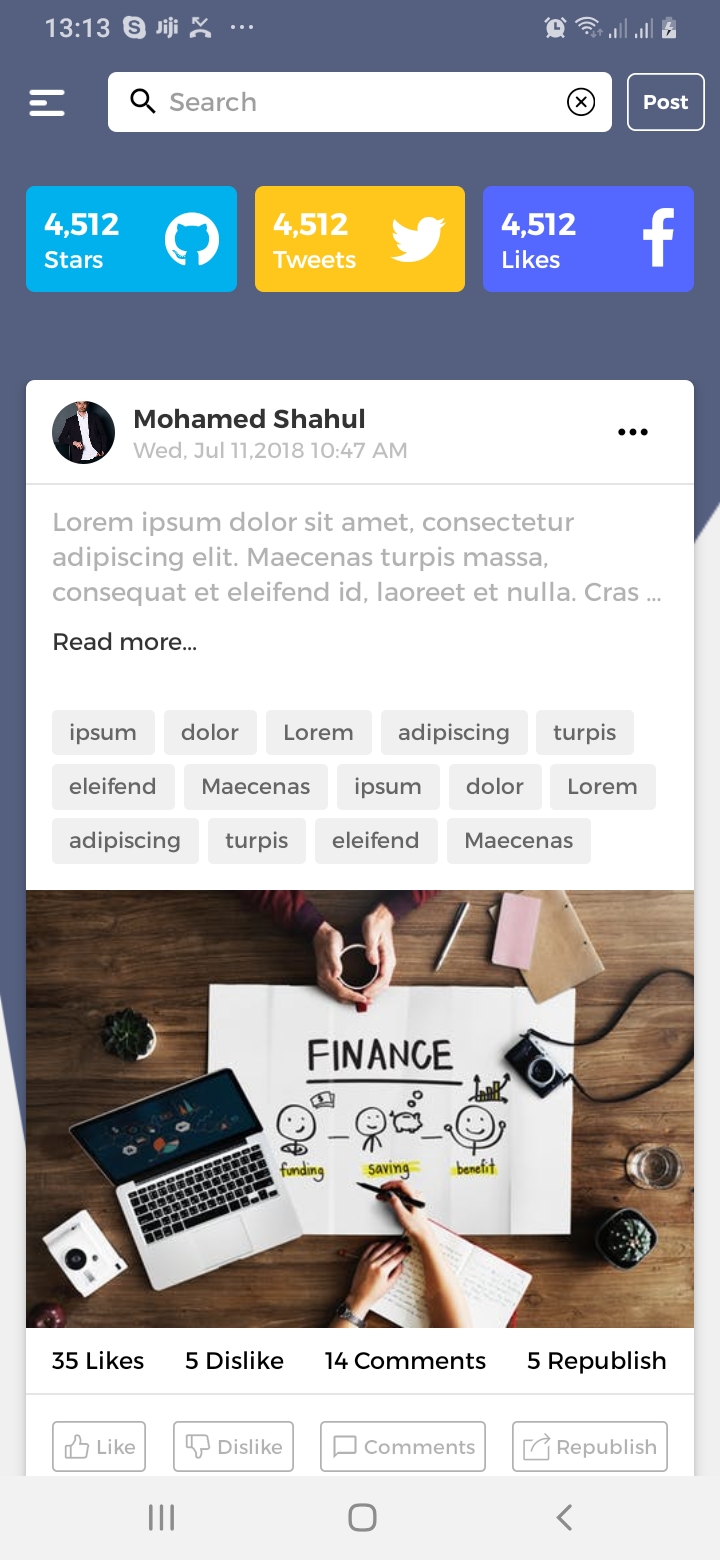
Task: Tap Android back navigation arrow
Action: point(564,1517)
